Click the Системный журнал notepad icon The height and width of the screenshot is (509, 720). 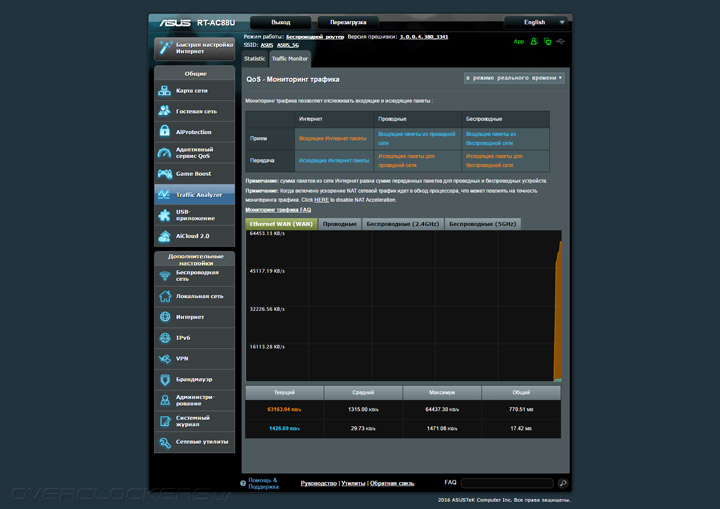(165, 421)
